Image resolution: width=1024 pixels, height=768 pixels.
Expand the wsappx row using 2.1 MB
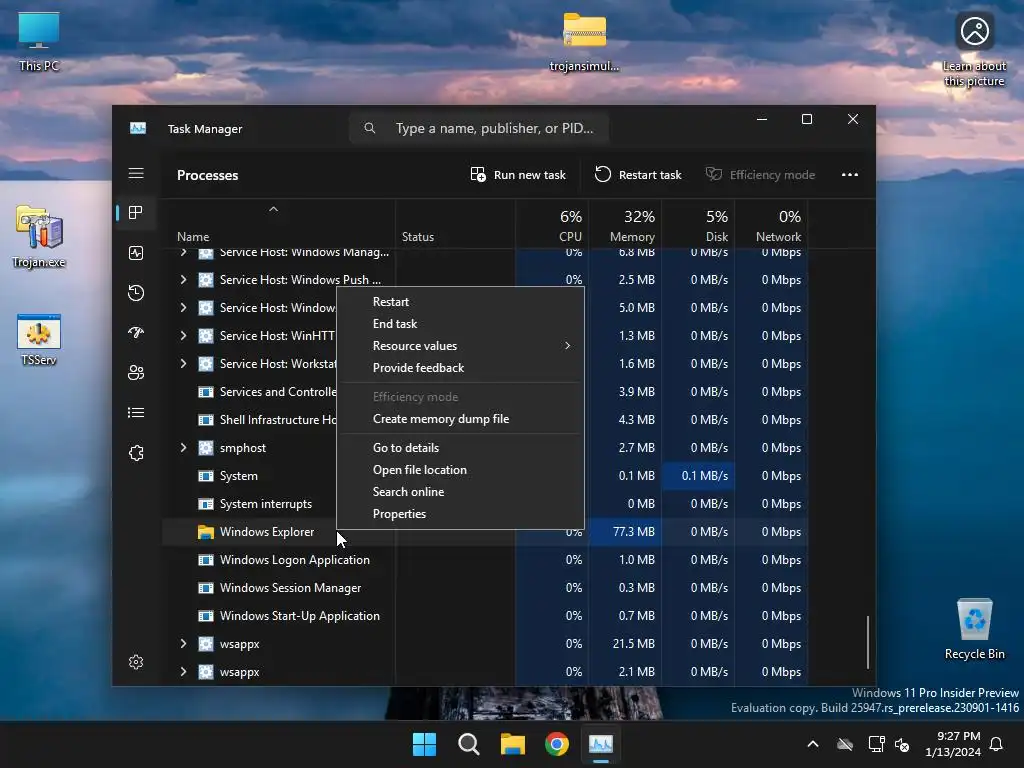(x=184, y=672)
